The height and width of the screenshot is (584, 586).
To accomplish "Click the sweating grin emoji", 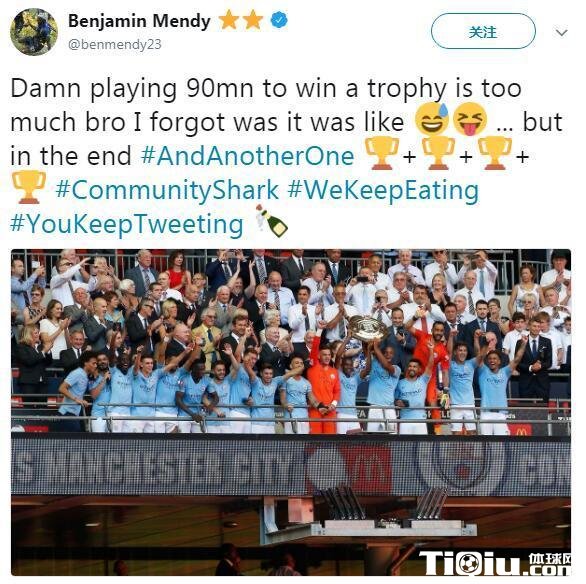I will pyautogui.click(x=432, y=120).
